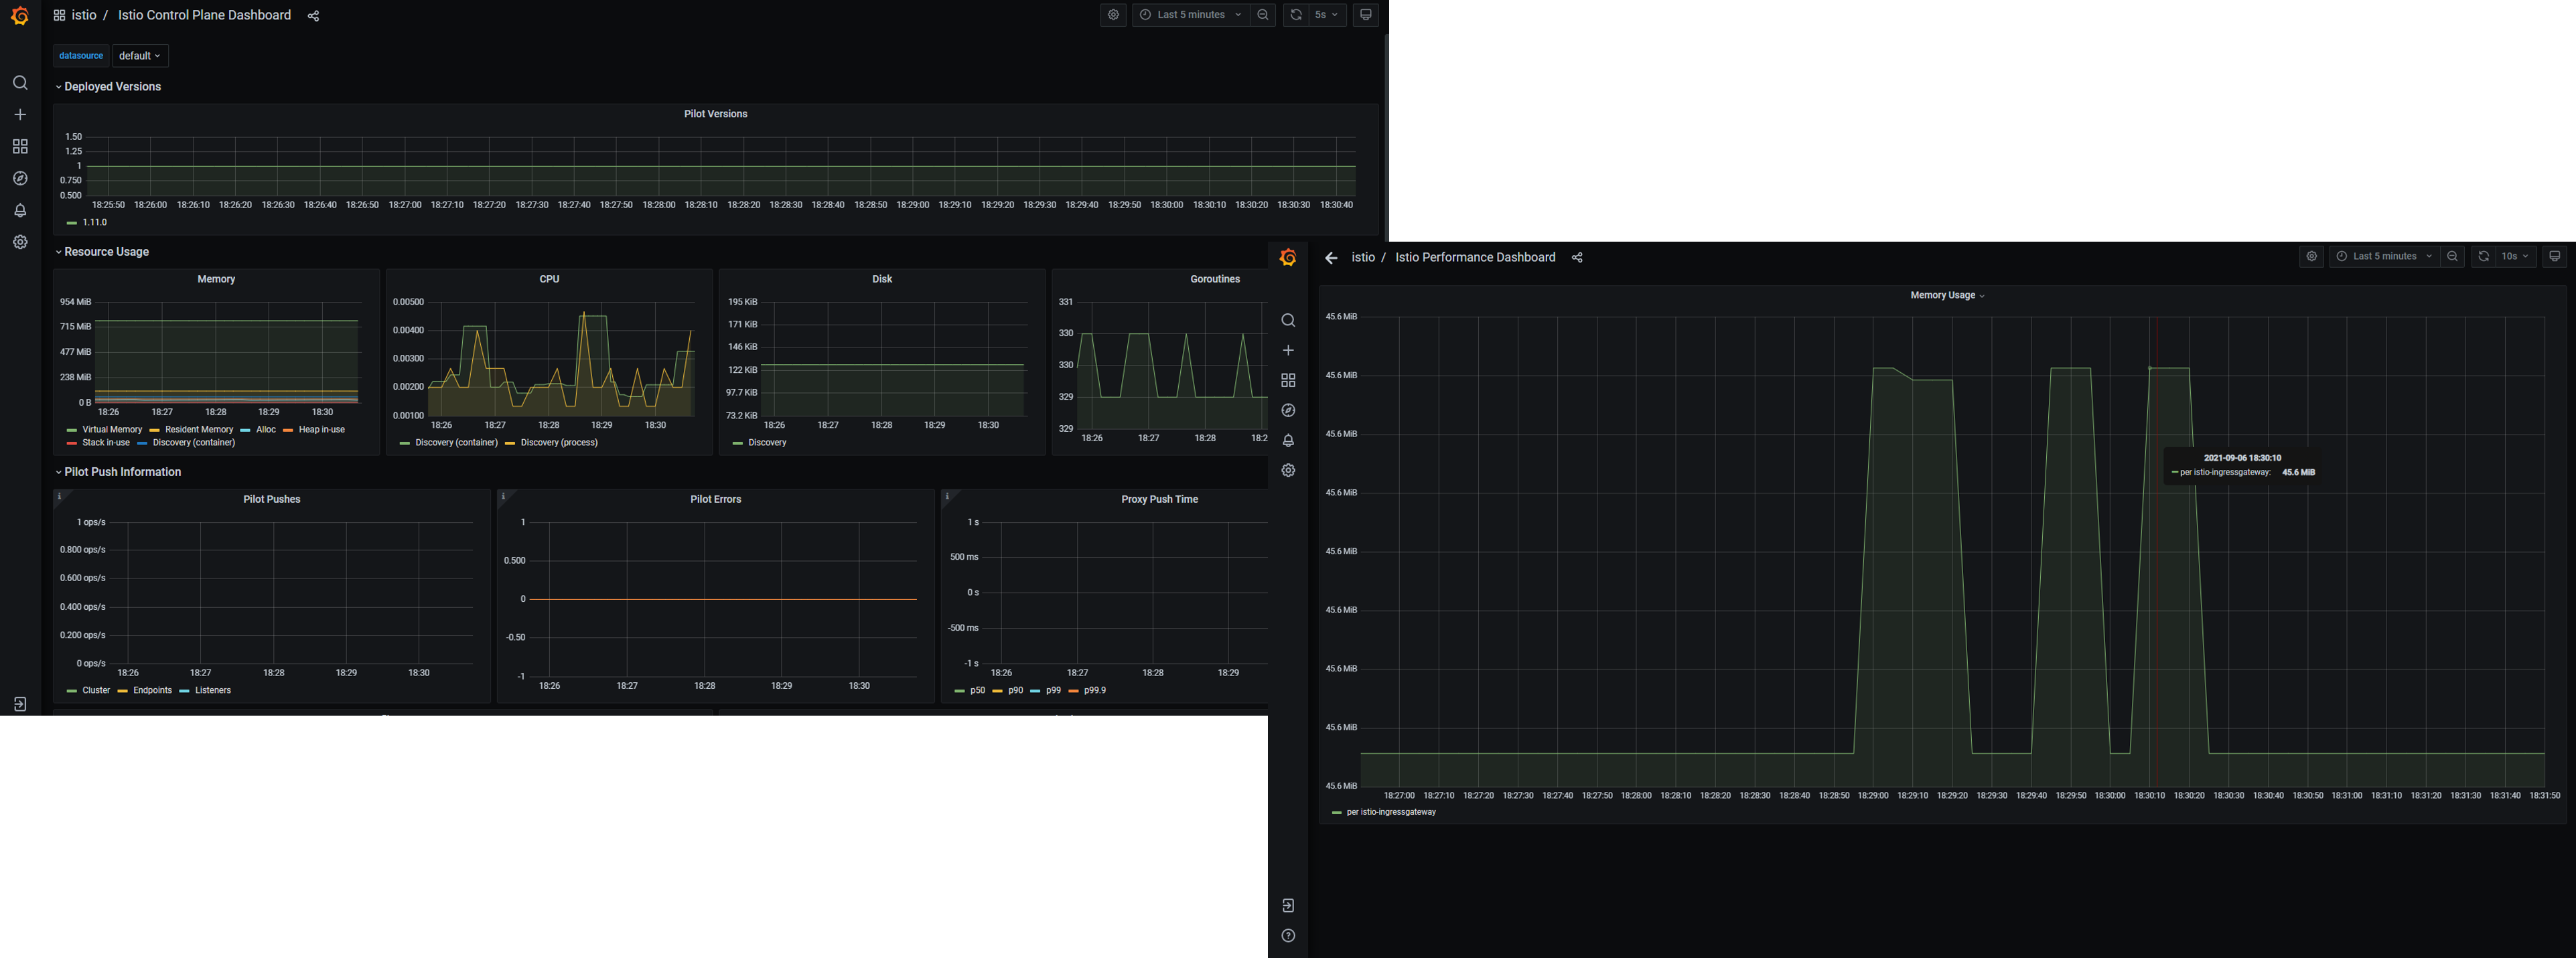The width and height of the screenshot is (2576, 958).
Task: Open Last 5 minutes picker in Control Plane
Action: pos(1191,15)
